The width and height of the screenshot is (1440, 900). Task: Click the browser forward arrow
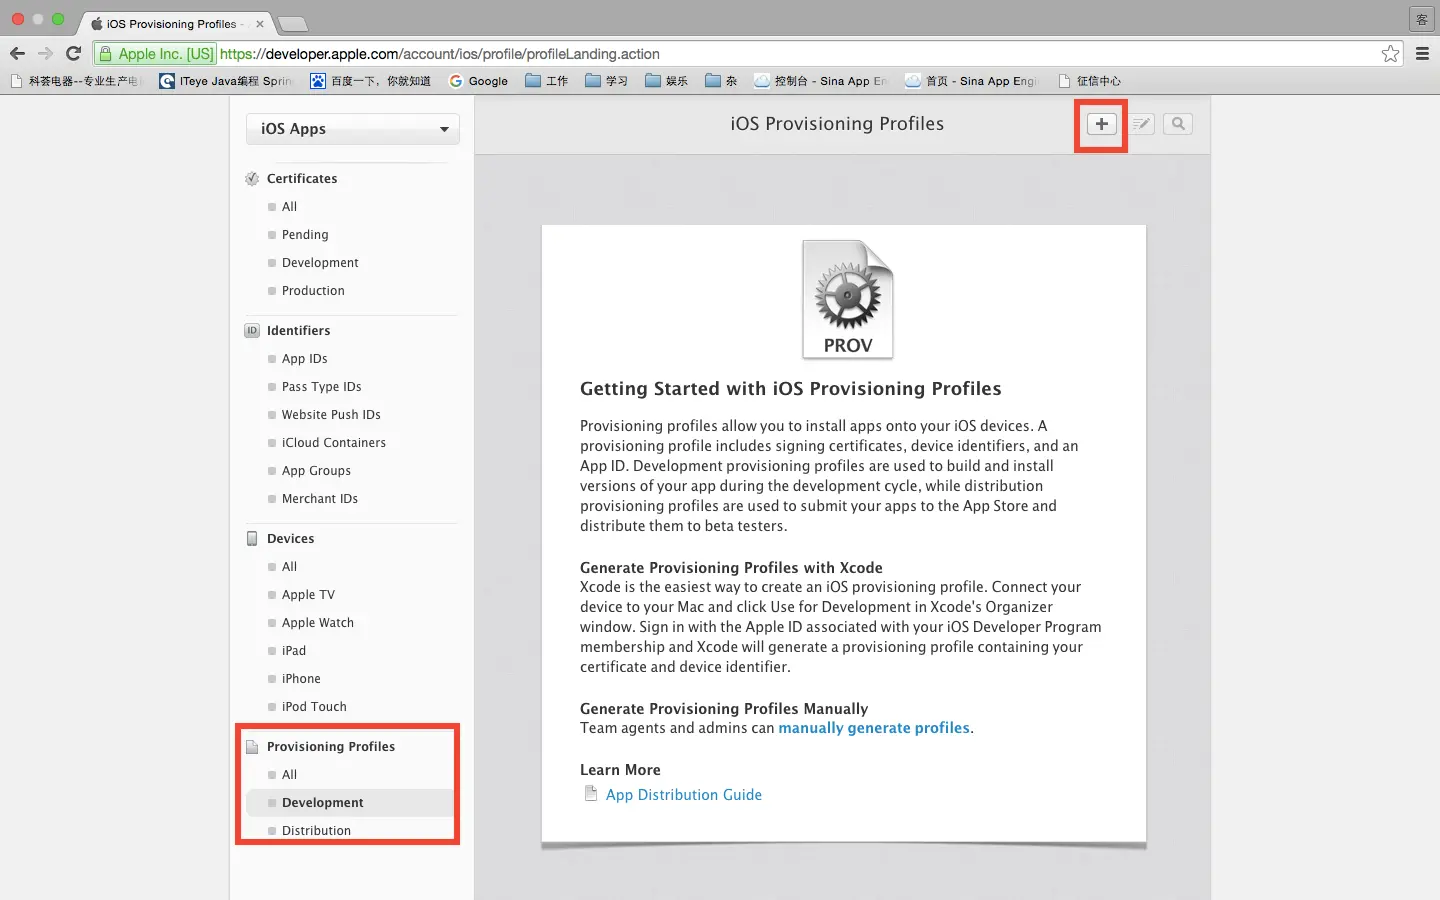[x=45, y=54]
